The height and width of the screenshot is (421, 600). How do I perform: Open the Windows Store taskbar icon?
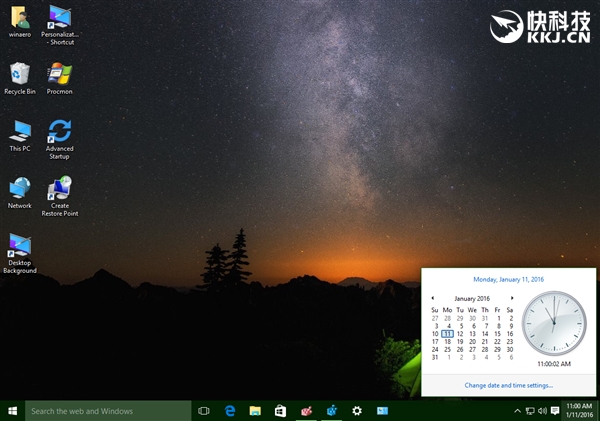(x=280, y=411)
